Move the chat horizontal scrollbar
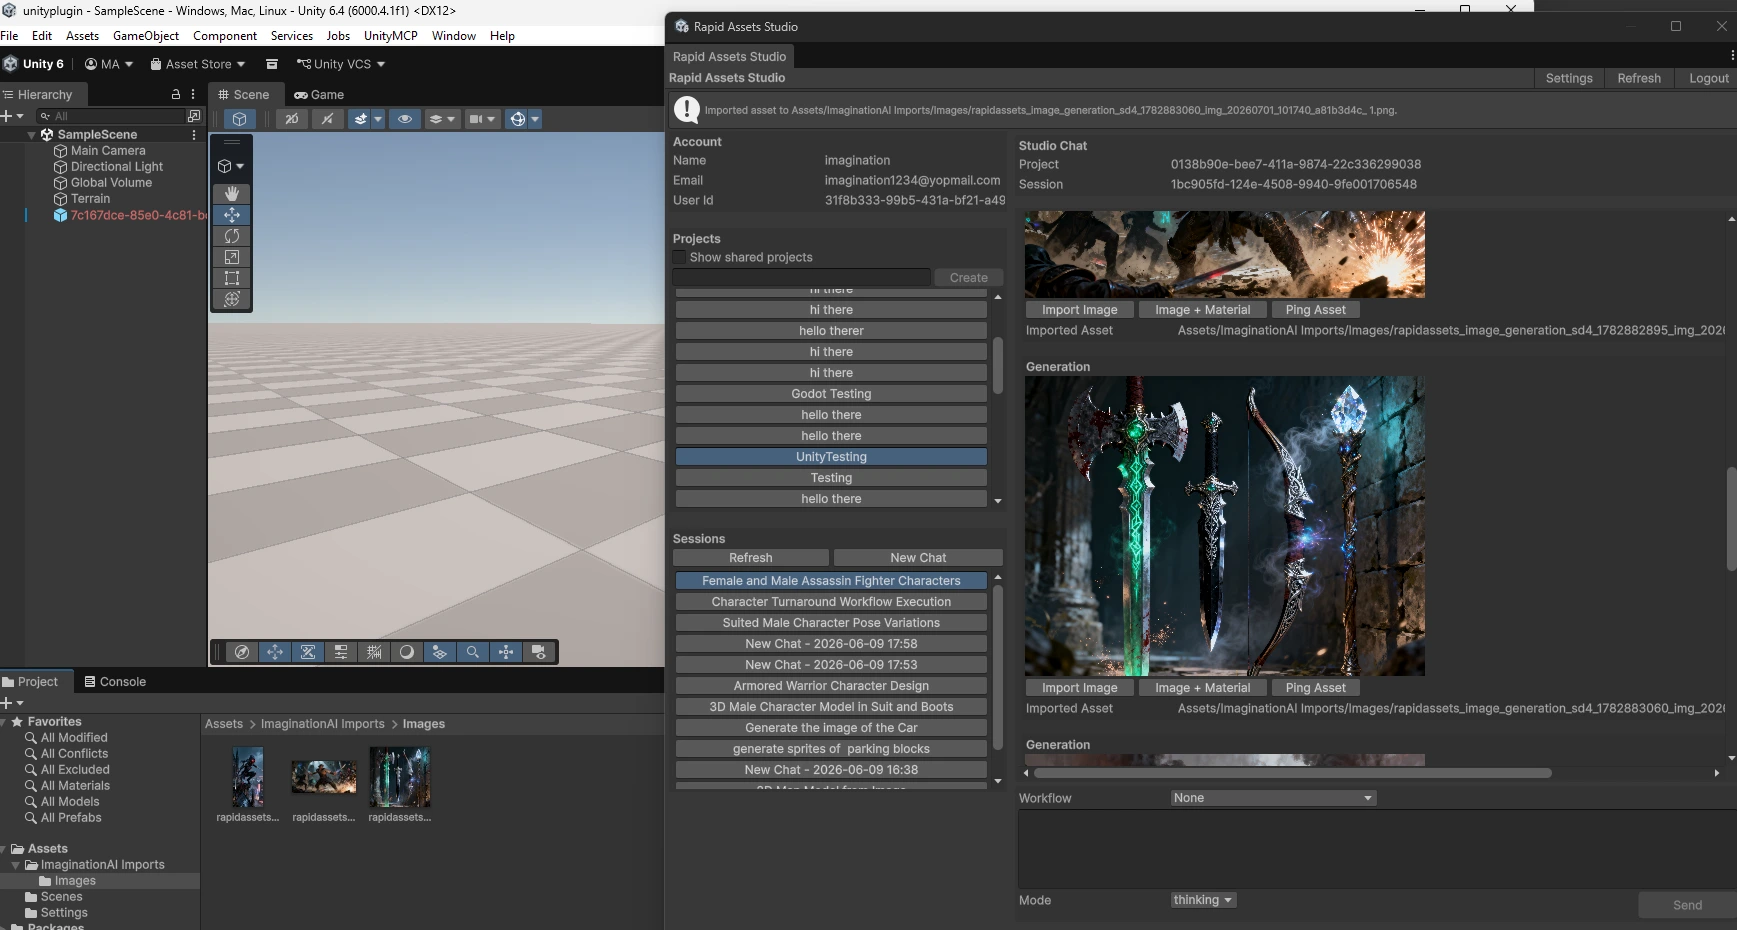 [x=1292, y=773]
